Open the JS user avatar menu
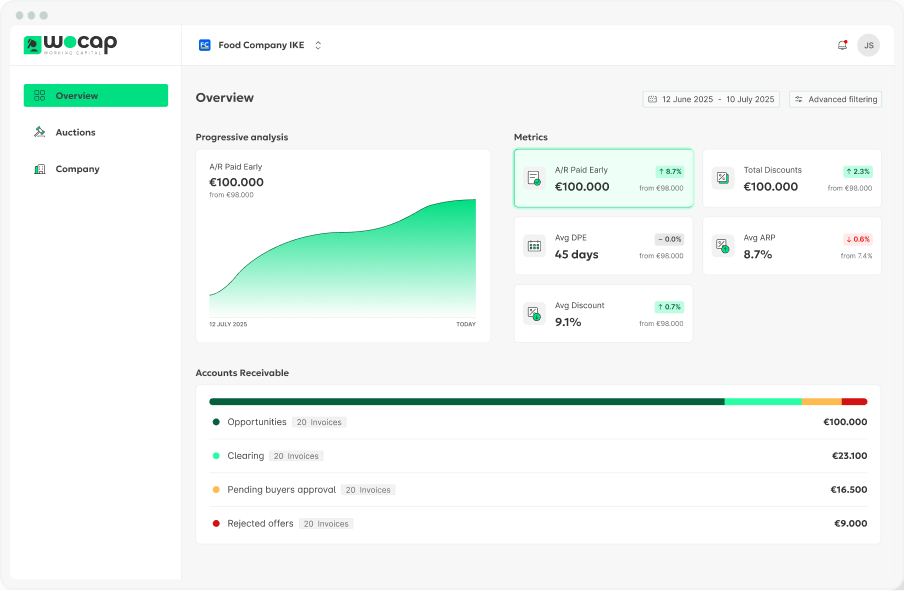The height and width of the screenshot is (591, 904). [868, 45]
